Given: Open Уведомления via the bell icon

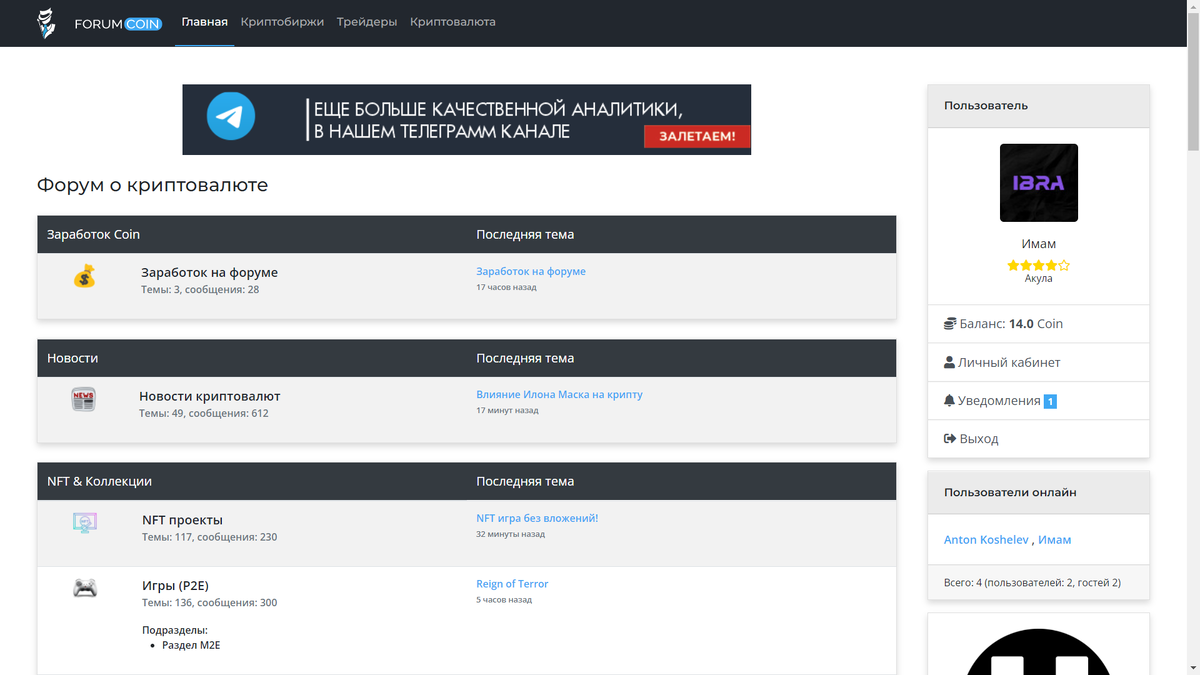Looking at the screenshot, I should pyautogui.click(x=949, y=401).
